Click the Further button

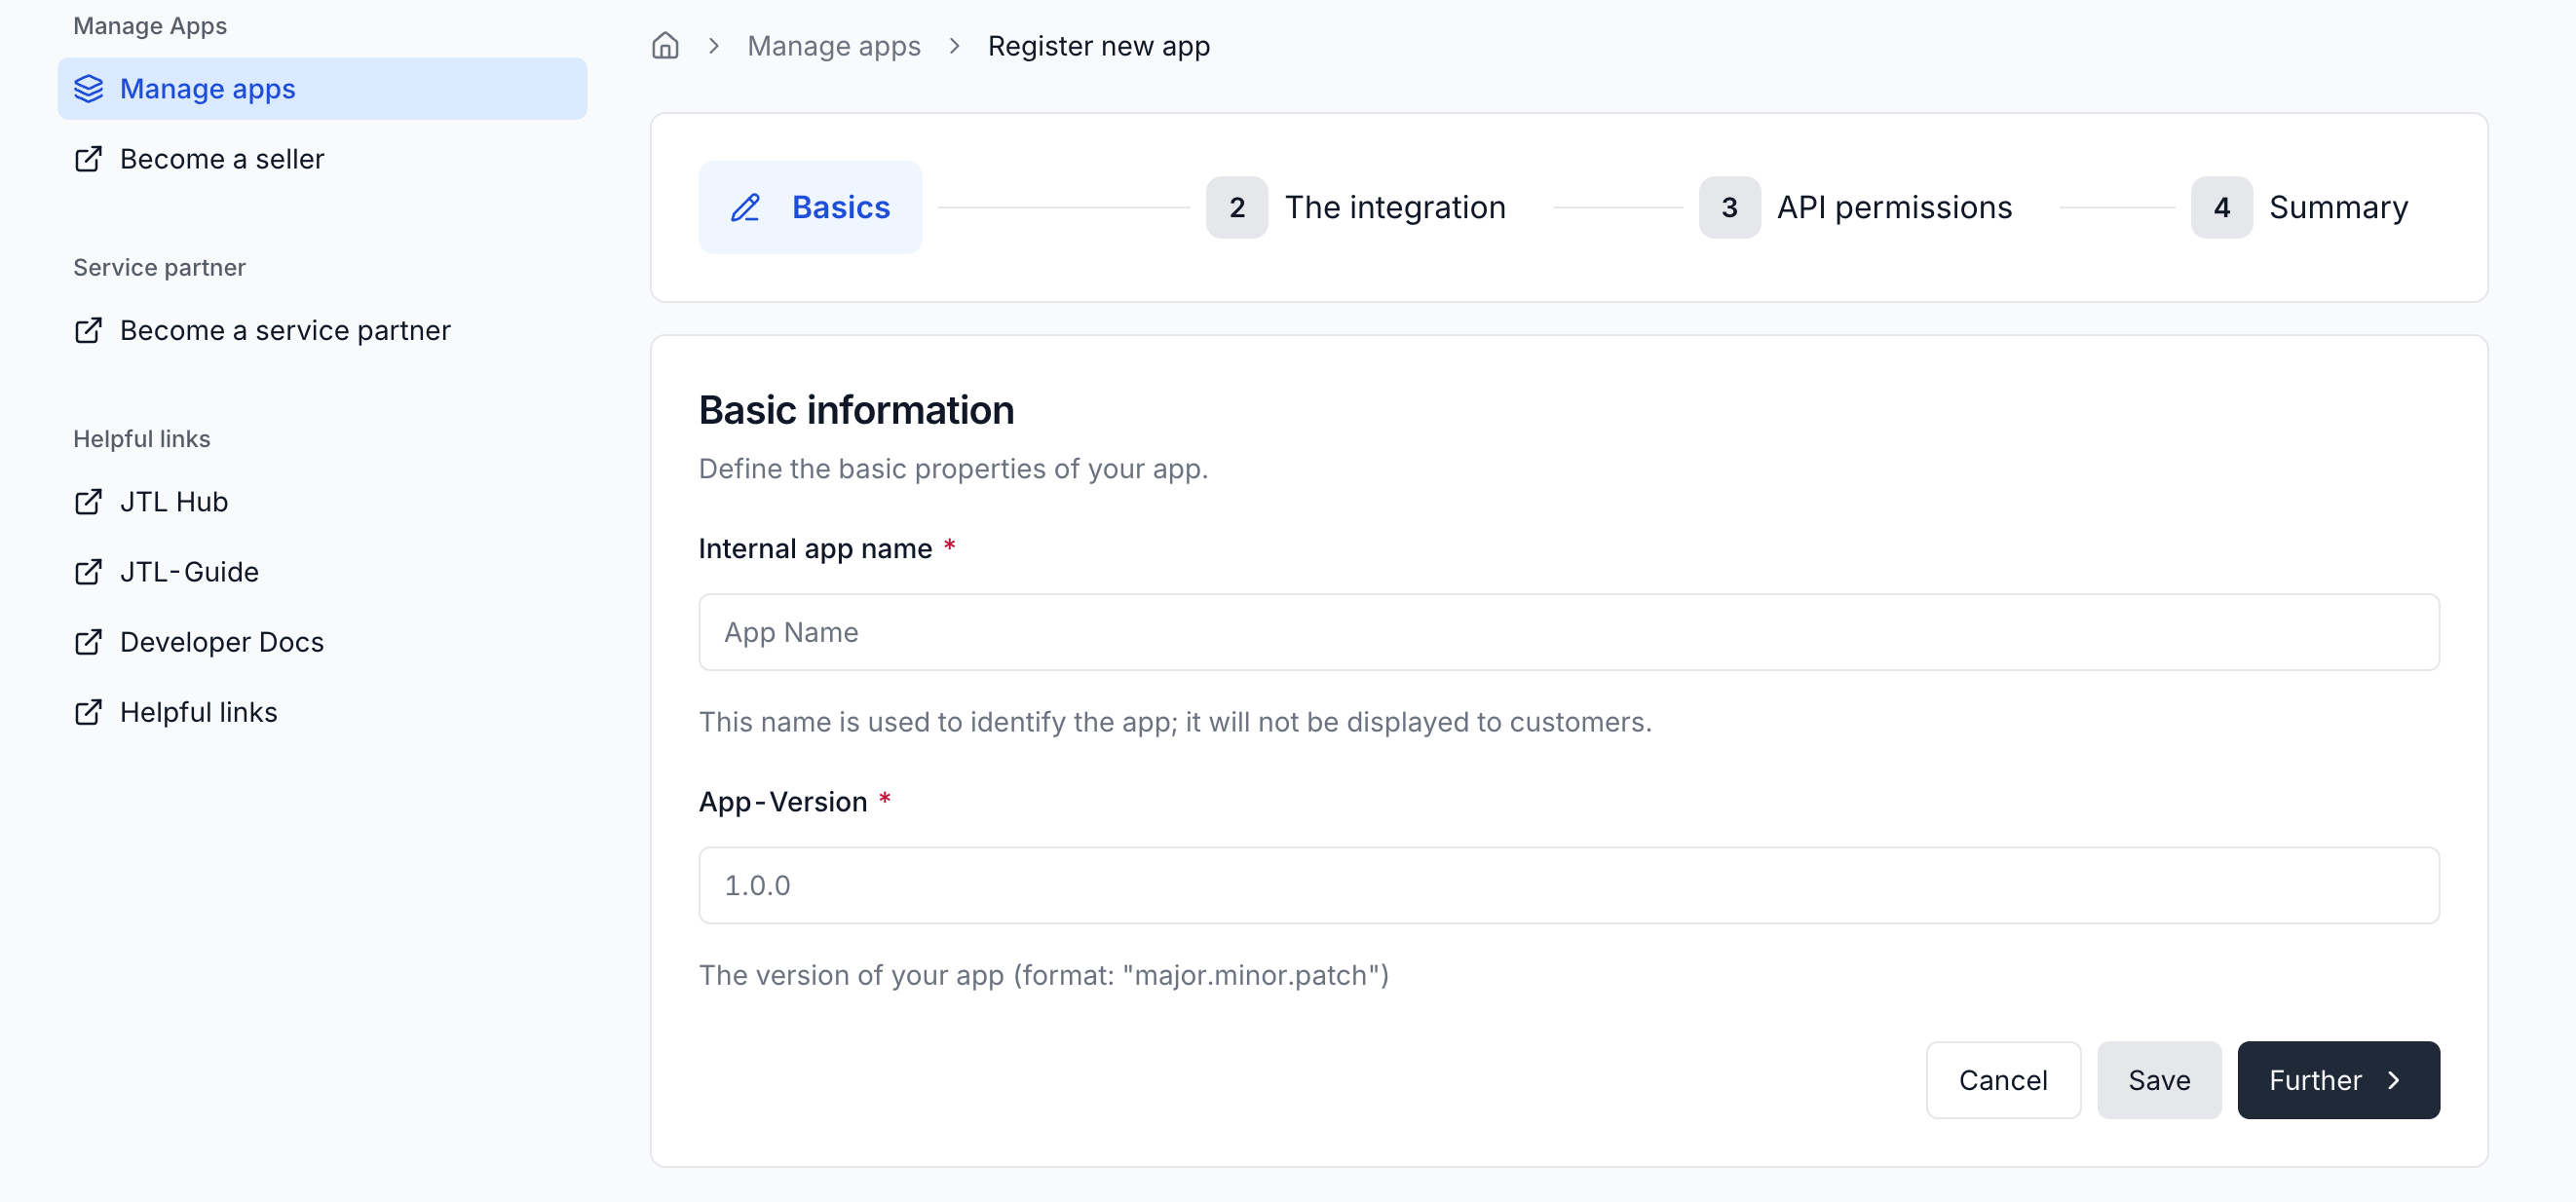pyautogui.click(x=2338, y=1080)
